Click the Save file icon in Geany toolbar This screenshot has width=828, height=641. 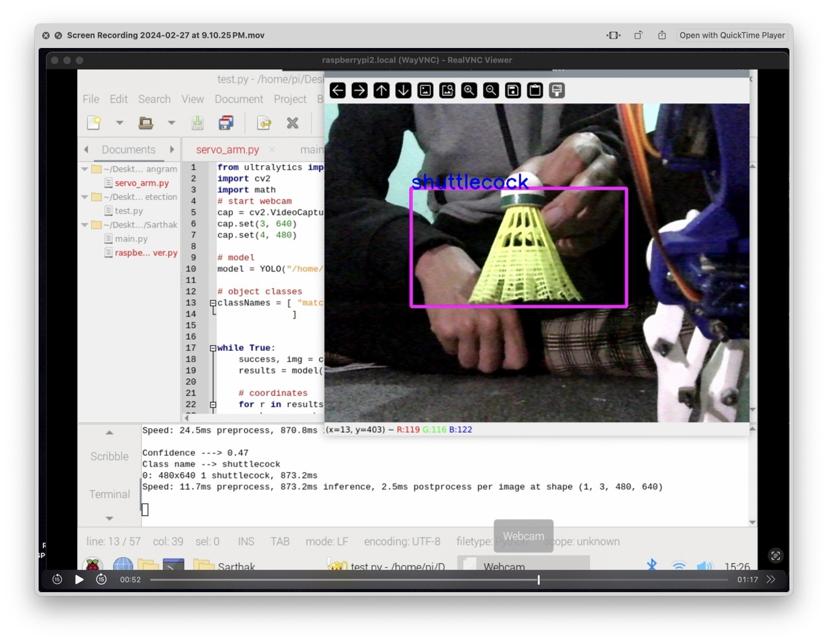tap(197, 122)
